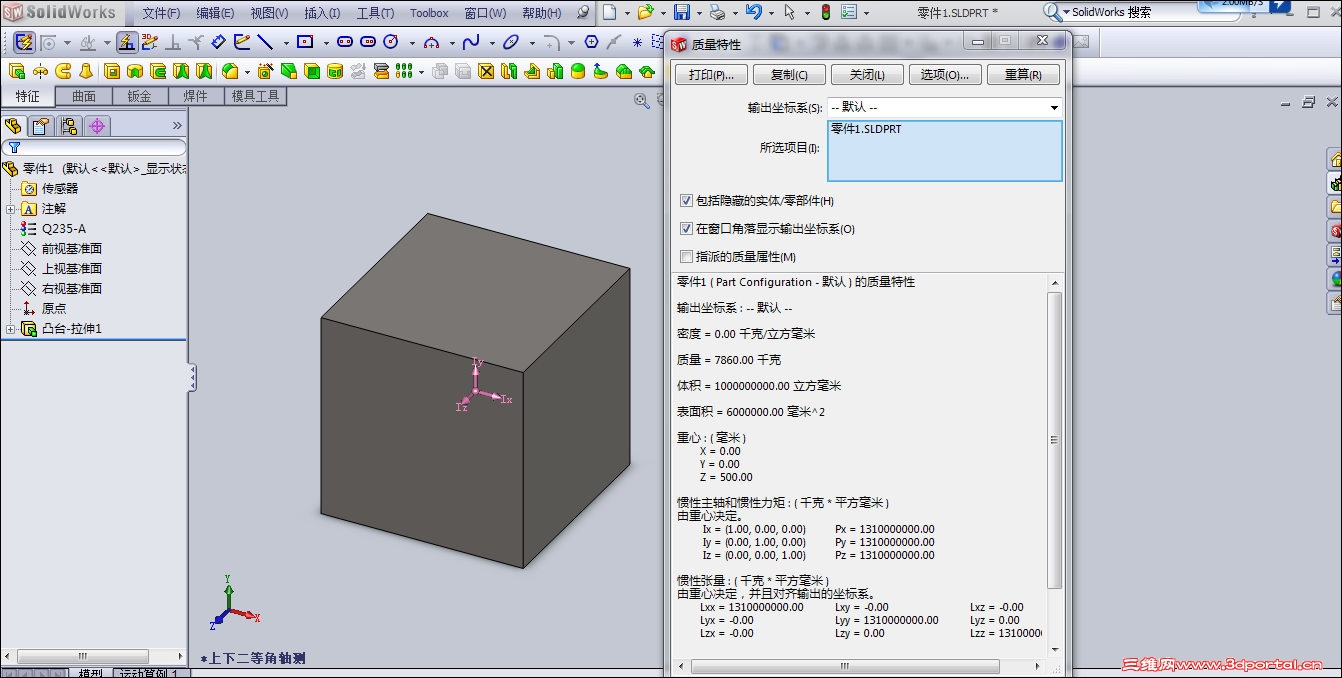Open the 工具(T) menu
The image size is (1342, 678).
376,13
